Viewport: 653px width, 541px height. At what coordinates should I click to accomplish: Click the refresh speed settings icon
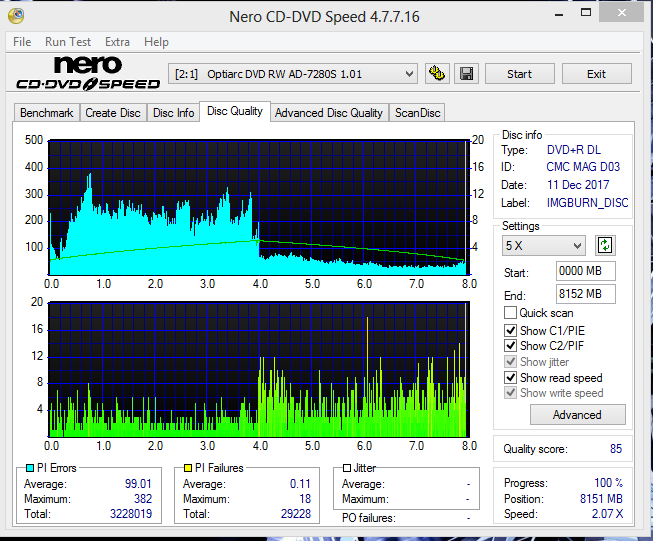pyautogui.click(x=605, y=245)
